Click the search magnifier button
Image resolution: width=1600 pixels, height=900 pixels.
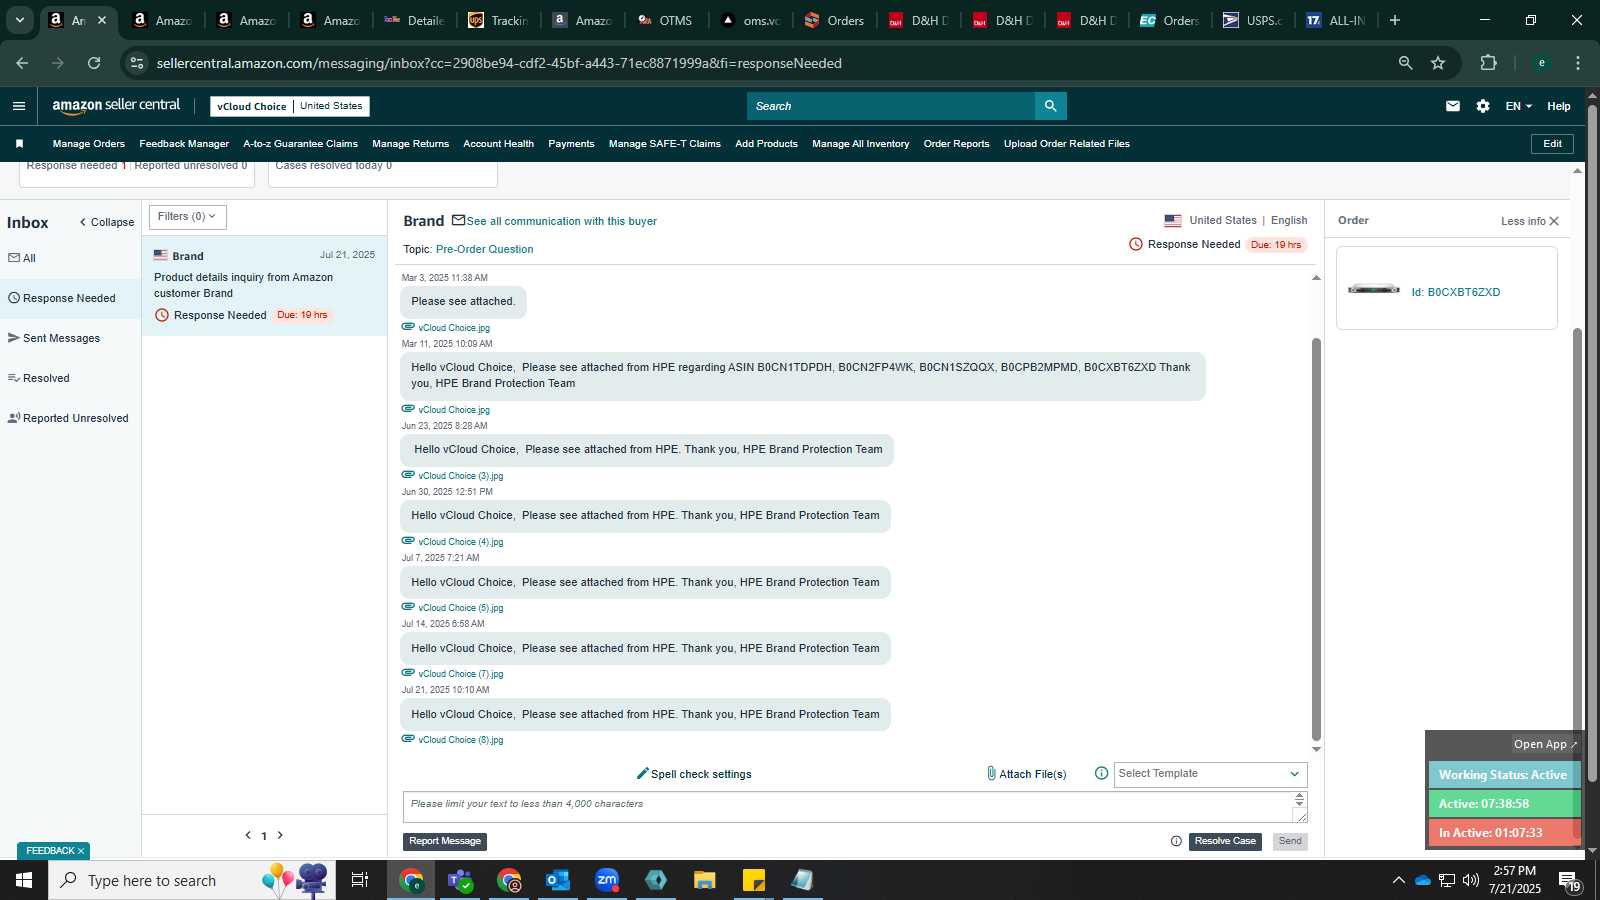point(1050,106)
